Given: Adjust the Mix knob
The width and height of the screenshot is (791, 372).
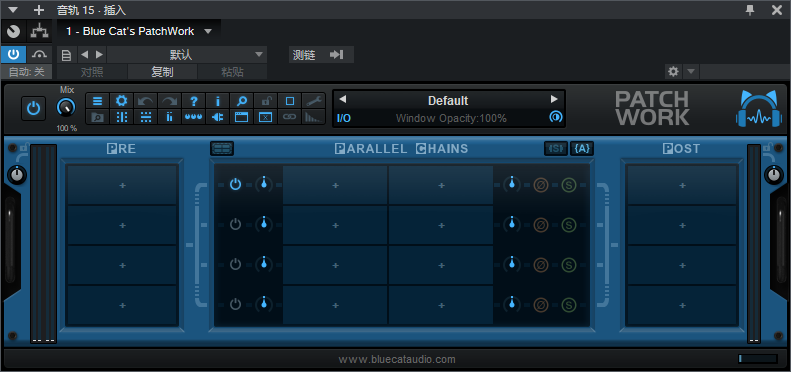Looking at the screenshot, I should [67, 108].
